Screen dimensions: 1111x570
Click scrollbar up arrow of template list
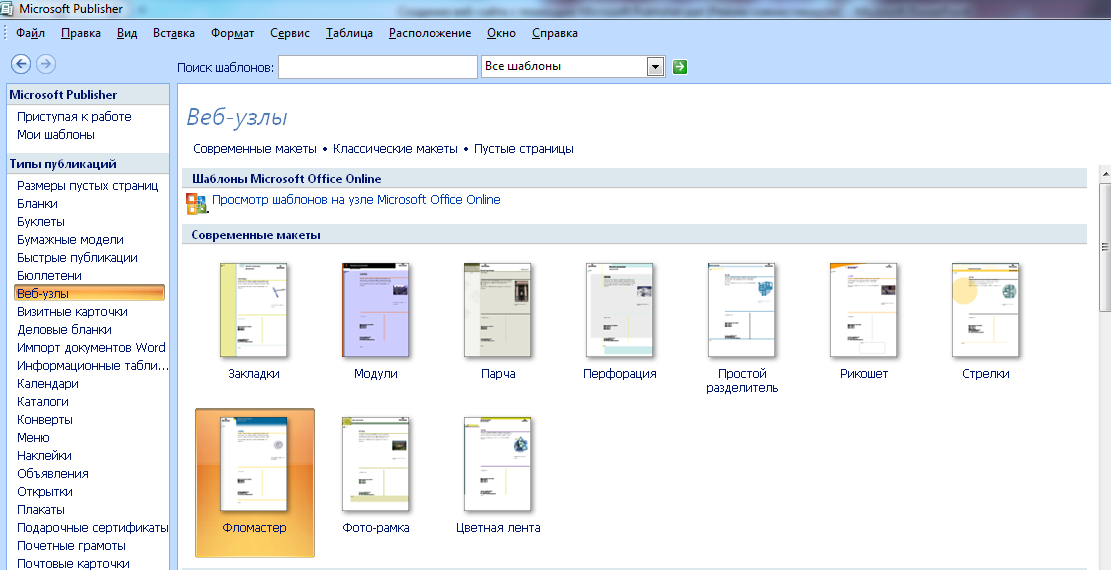click(x=1105, y=174)
